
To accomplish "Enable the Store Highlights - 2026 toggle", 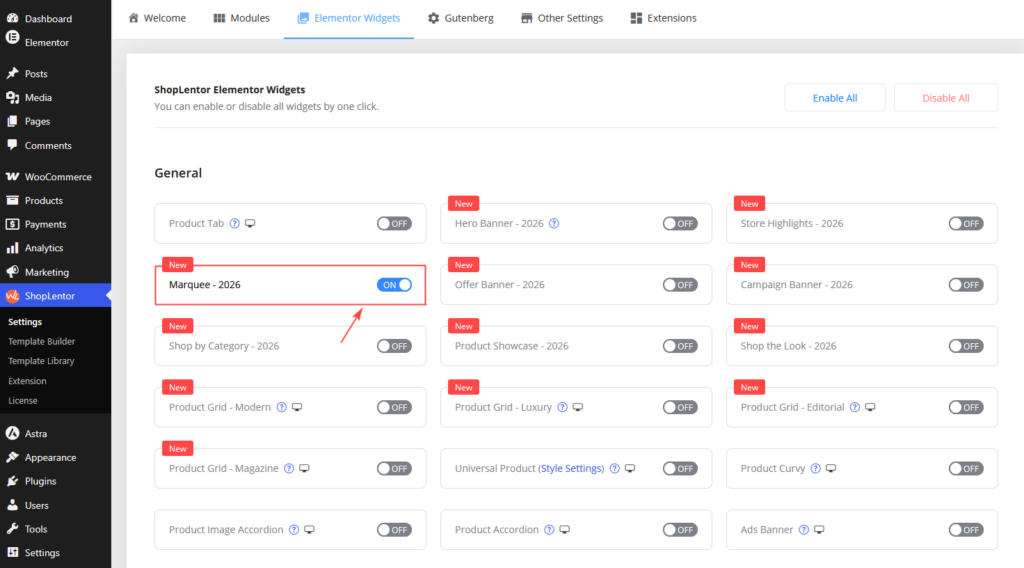I will [966, 223].
